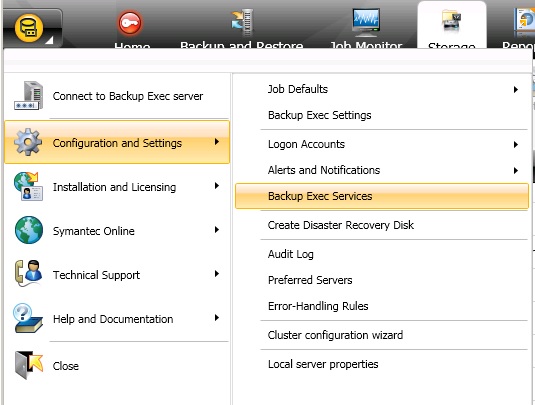
Task: Choose Create Disaster Recovery Disk
Action: tap(382, 225)
